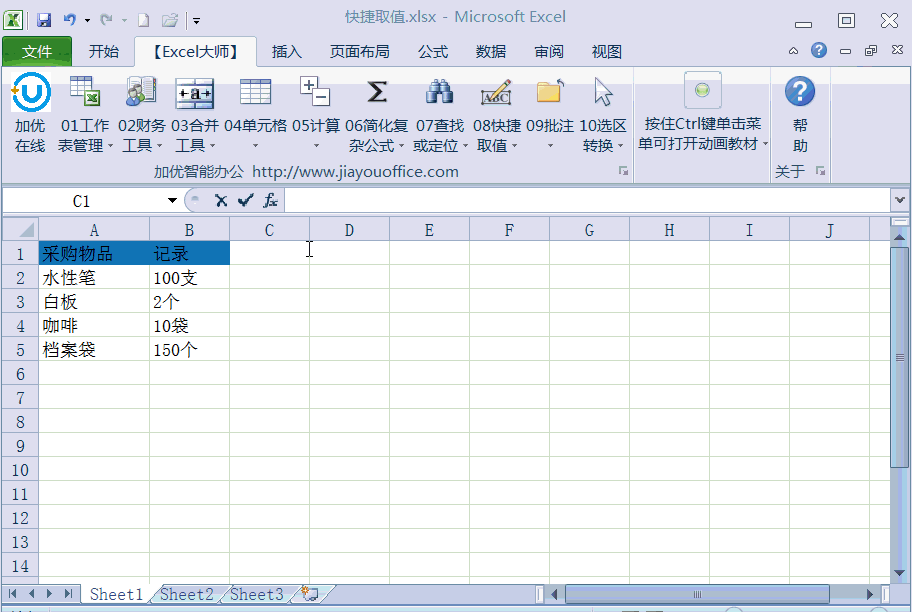Open the 10选区转换 selection cursor tool

pyautogui.click(x=603, y=112)
